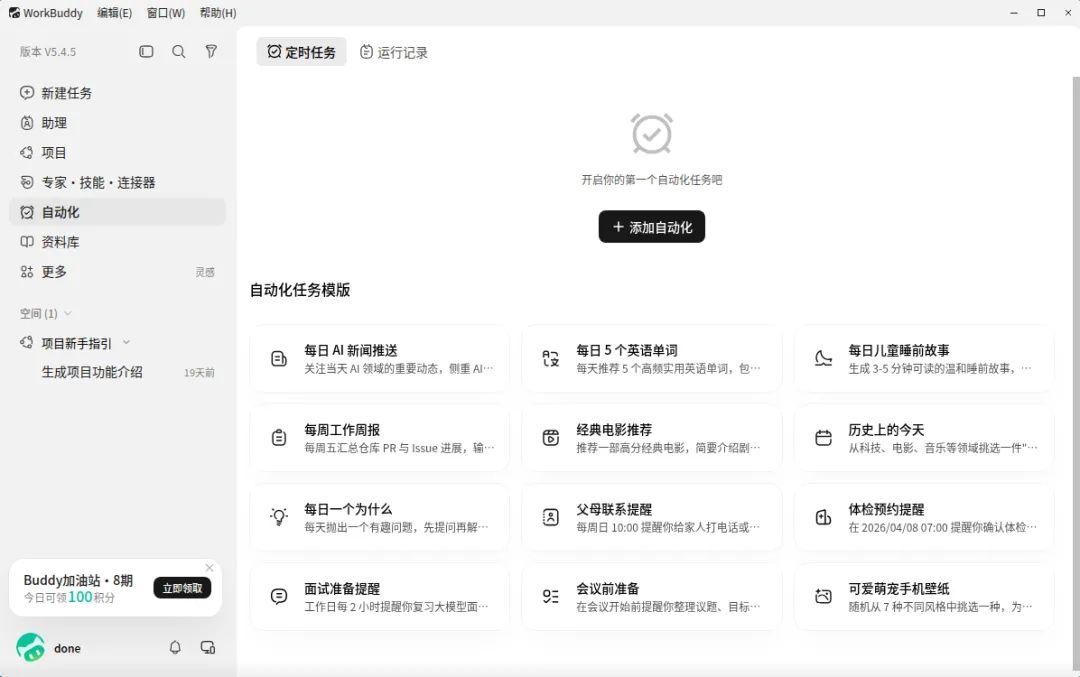Click 工作日每 2 小时提醒 description

click(396, 607)
